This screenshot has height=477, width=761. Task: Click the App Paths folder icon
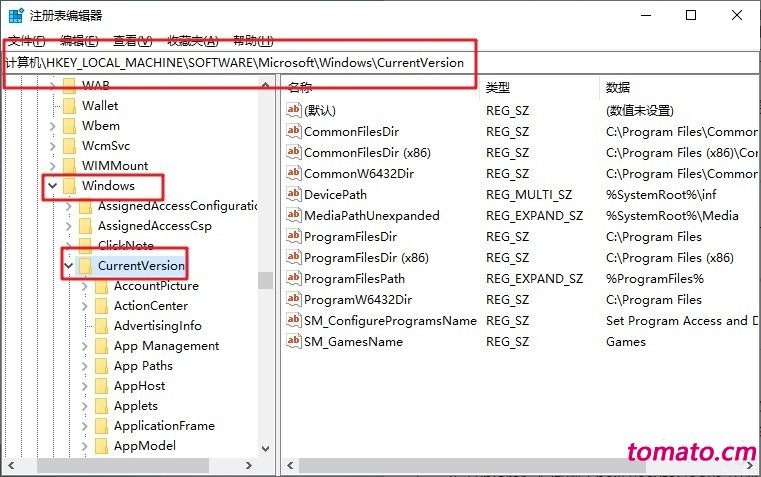101,366
